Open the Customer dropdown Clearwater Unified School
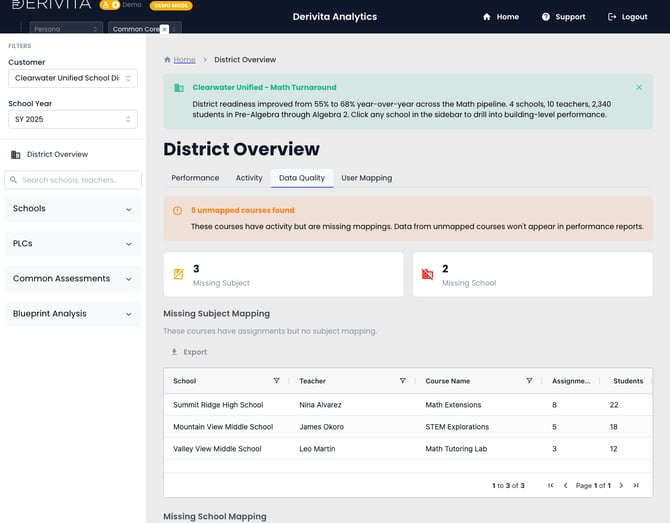The height and width of the screenshot is (523, 670). 73,78
